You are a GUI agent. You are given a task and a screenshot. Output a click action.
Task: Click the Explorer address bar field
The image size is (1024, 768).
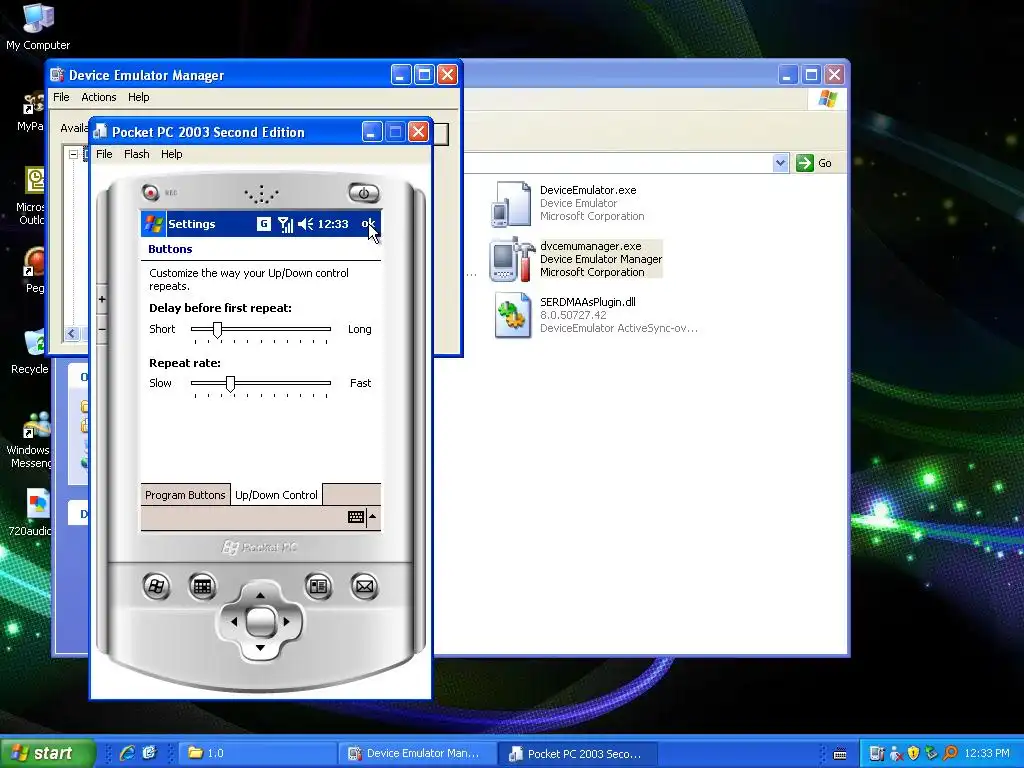(617, 163)
